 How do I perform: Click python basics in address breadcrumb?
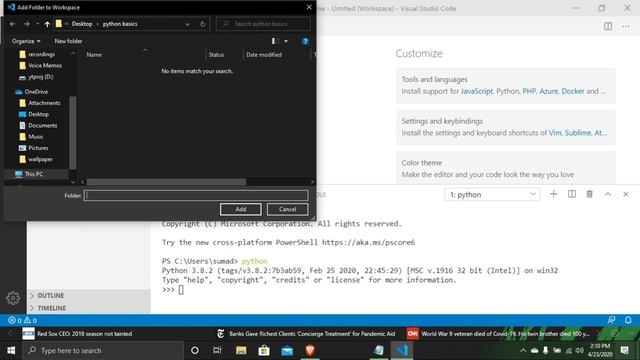coord(120,24)
